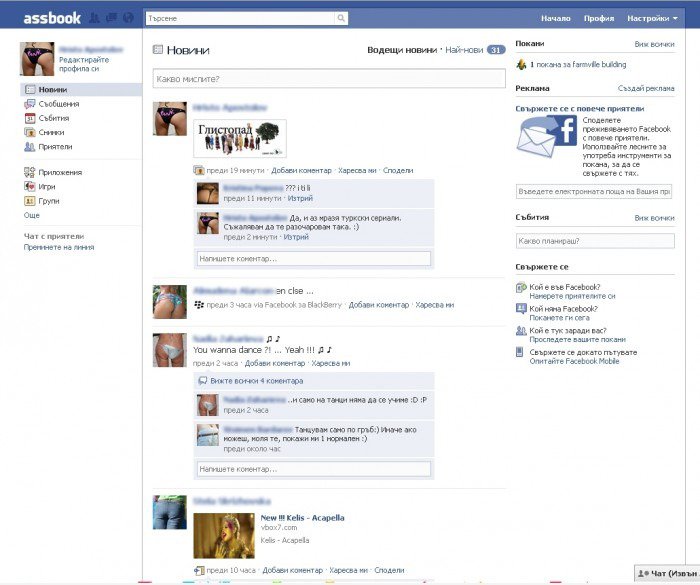Open the Kelis Acapella video thumbnail
This screenshot has height=585, width=700.
(x=224, y=536)
